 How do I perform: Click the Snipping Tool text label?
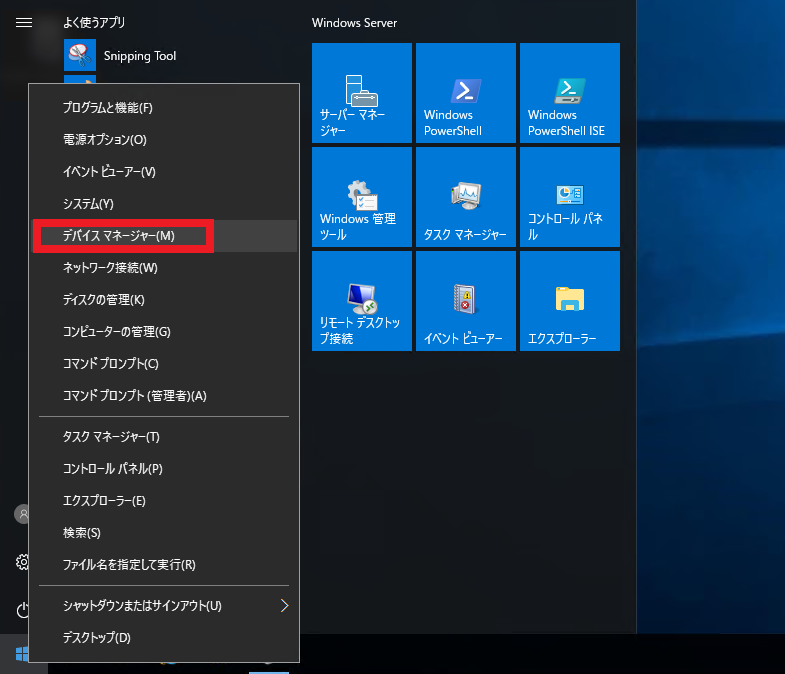140,56
